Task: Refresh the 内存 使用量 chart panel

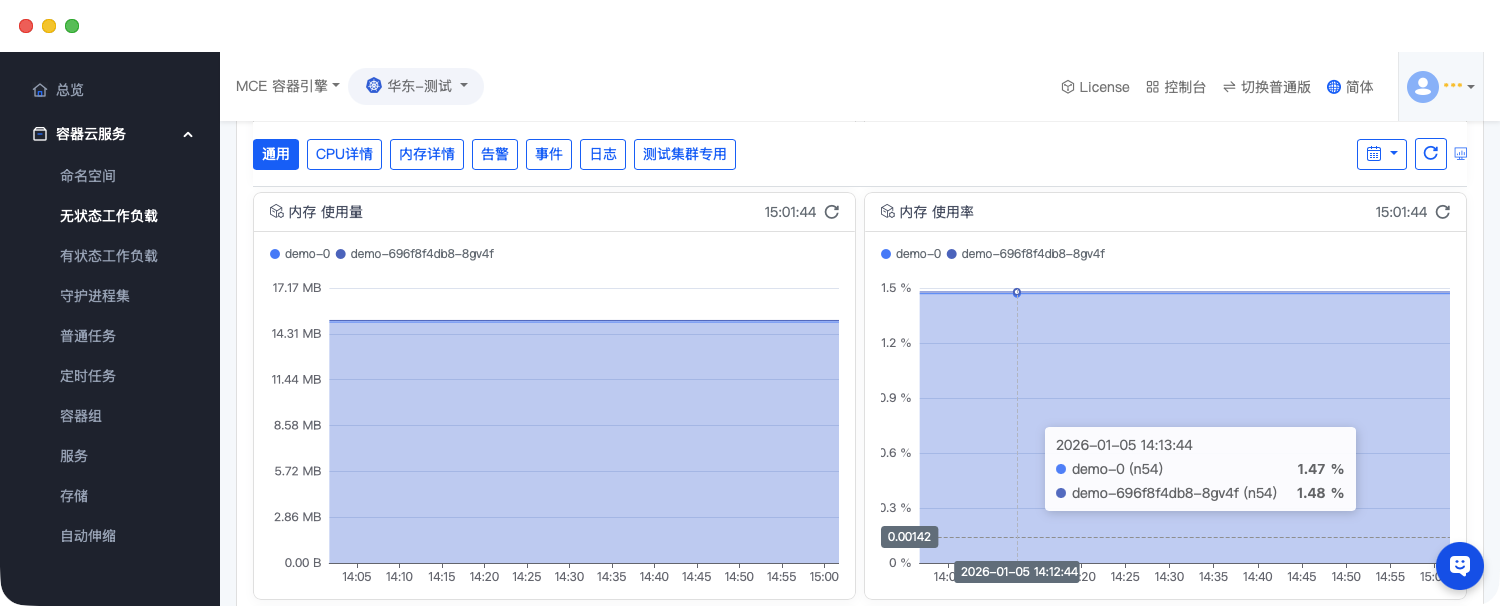Action: pyautogui.click(x=831, y=212)
